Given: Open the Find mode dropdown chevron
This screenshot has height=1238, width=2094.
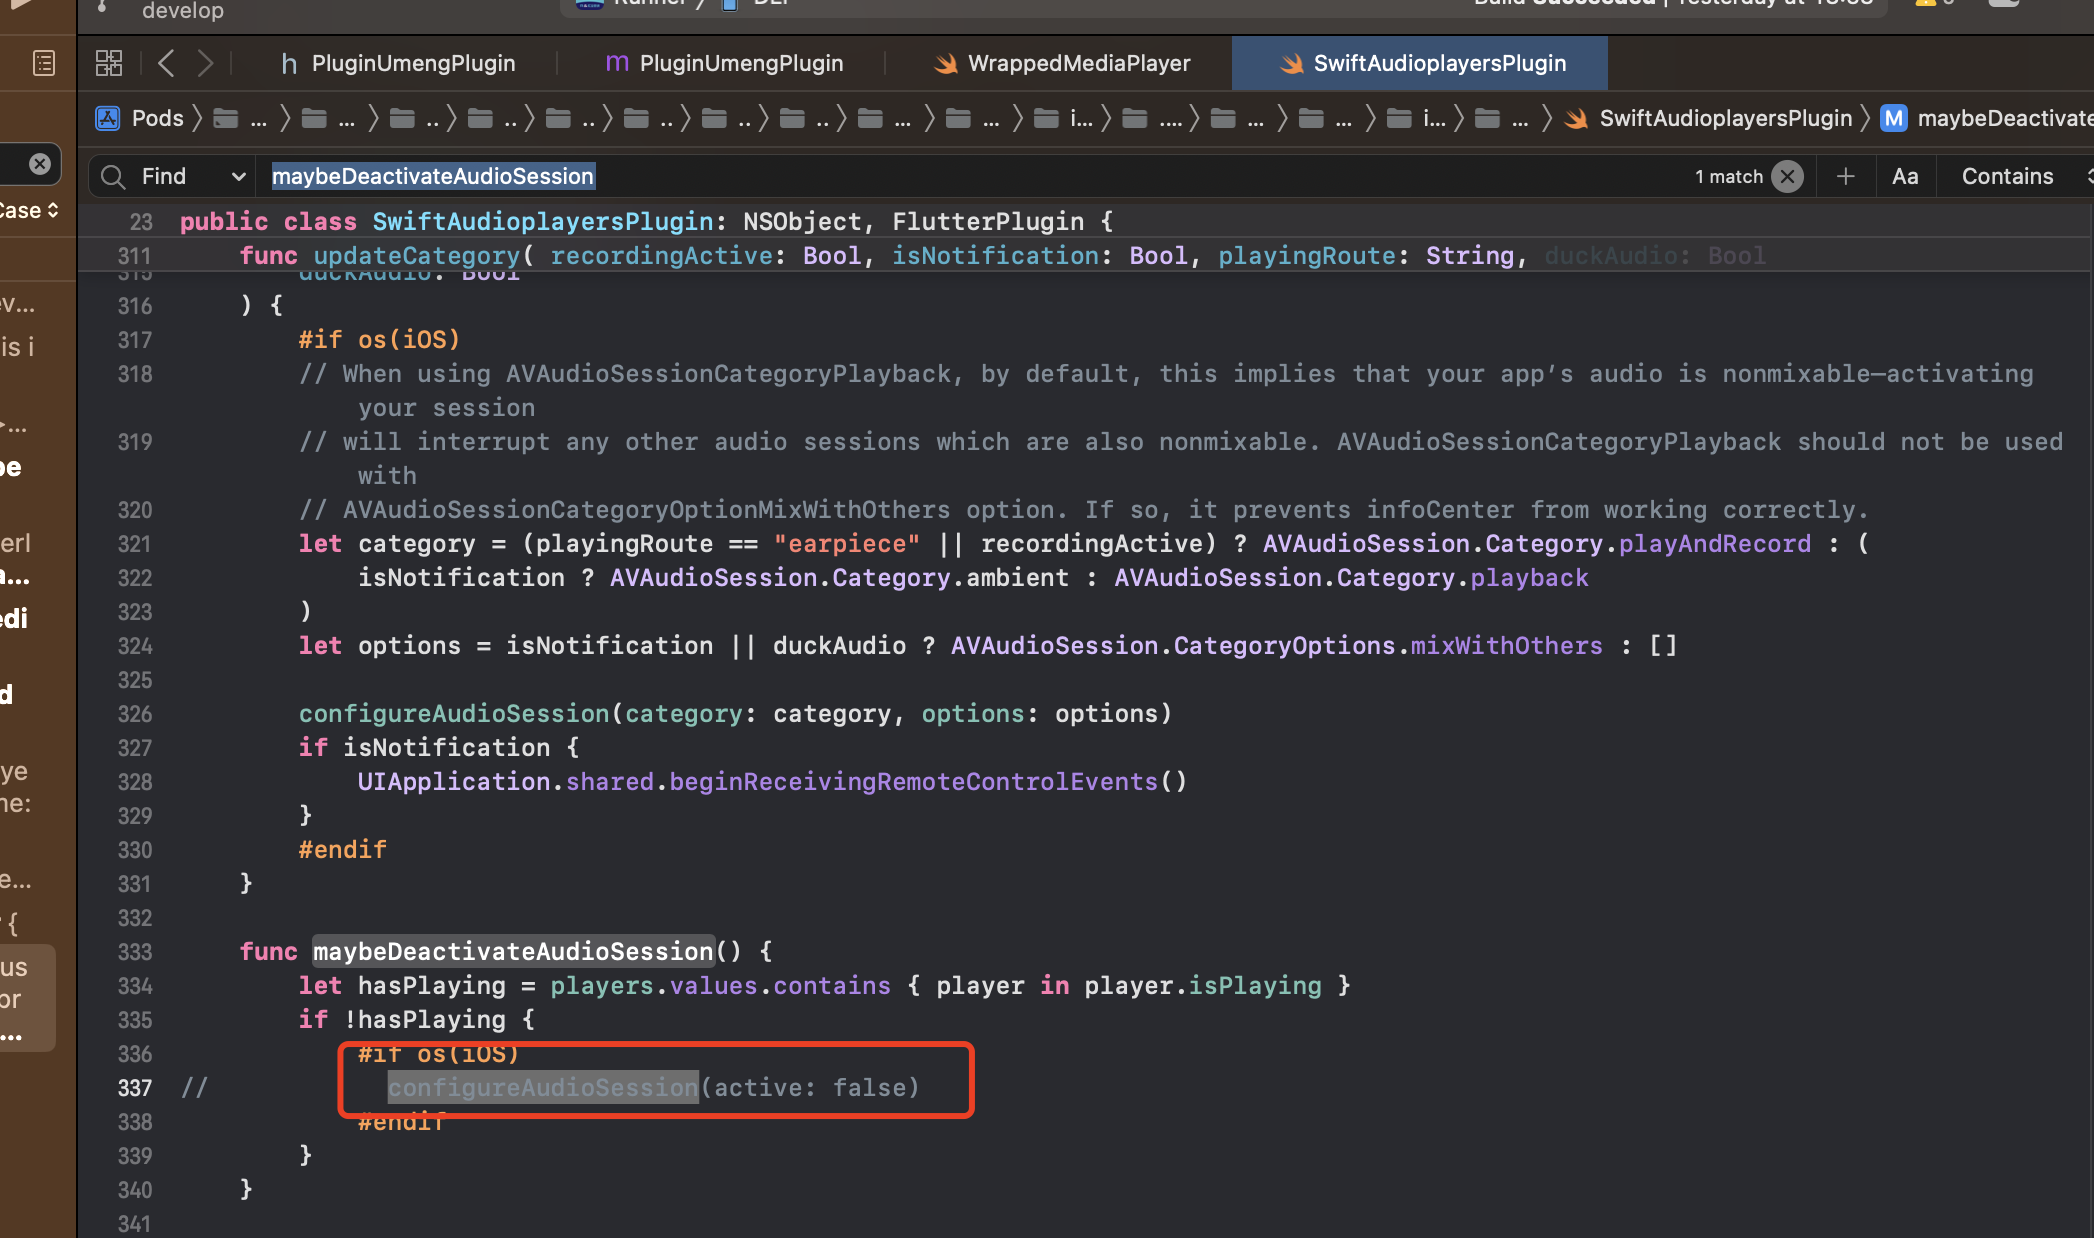Looking at the screenshot, I should (x=238, y=176).
